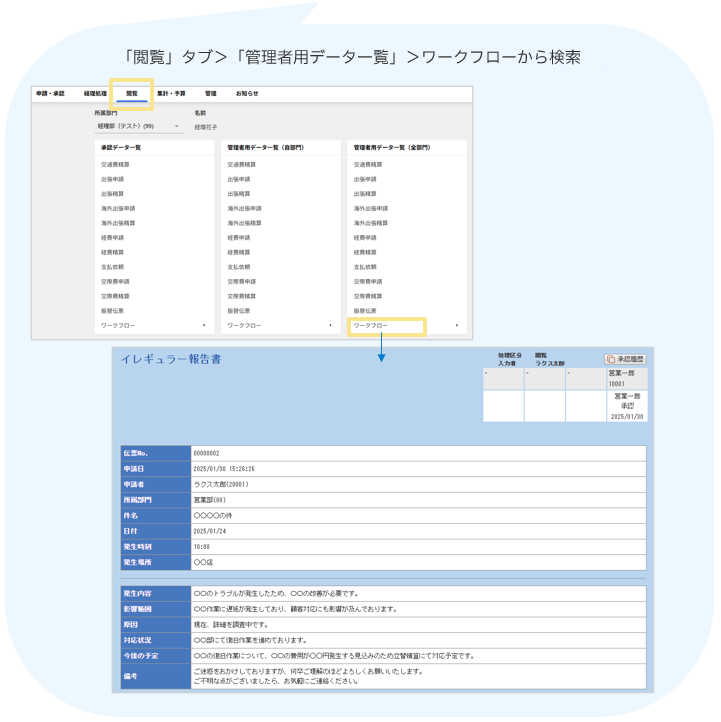The height and width of the screenshot is (722, 721).
Task: Switch to the 申請・承認 tab
Action: click(50, 93)
